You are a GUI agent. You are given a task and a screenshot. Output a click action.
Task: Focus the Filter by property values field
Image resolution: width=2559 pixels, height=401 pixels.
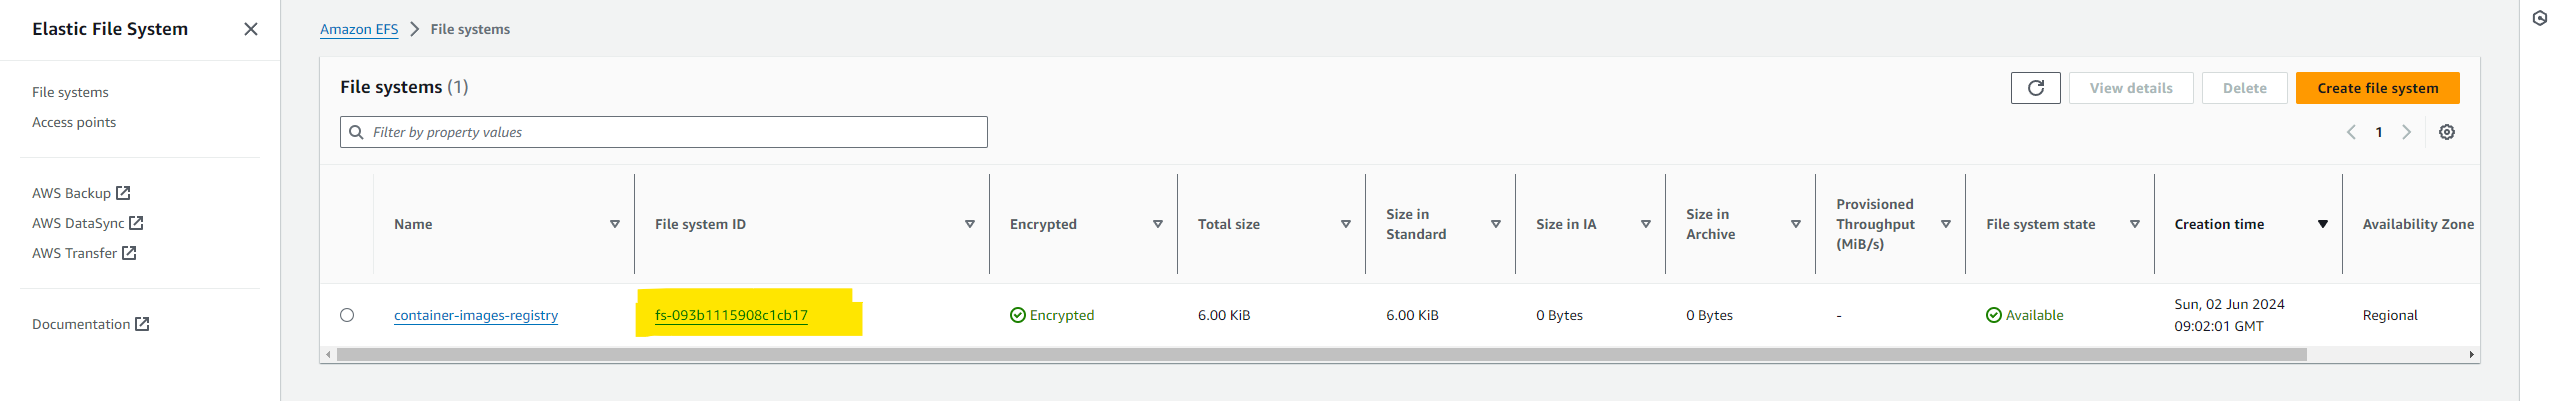pos(664,132)
